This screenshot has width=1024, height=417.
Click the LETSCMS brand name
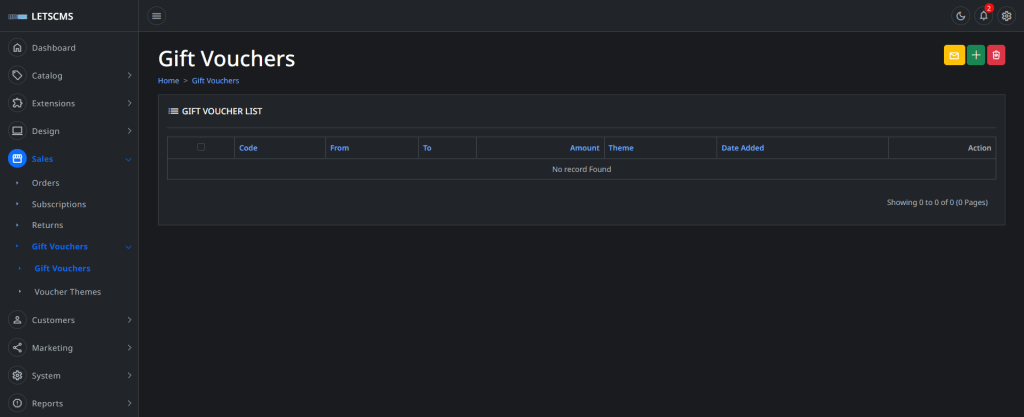click(52, 17)
